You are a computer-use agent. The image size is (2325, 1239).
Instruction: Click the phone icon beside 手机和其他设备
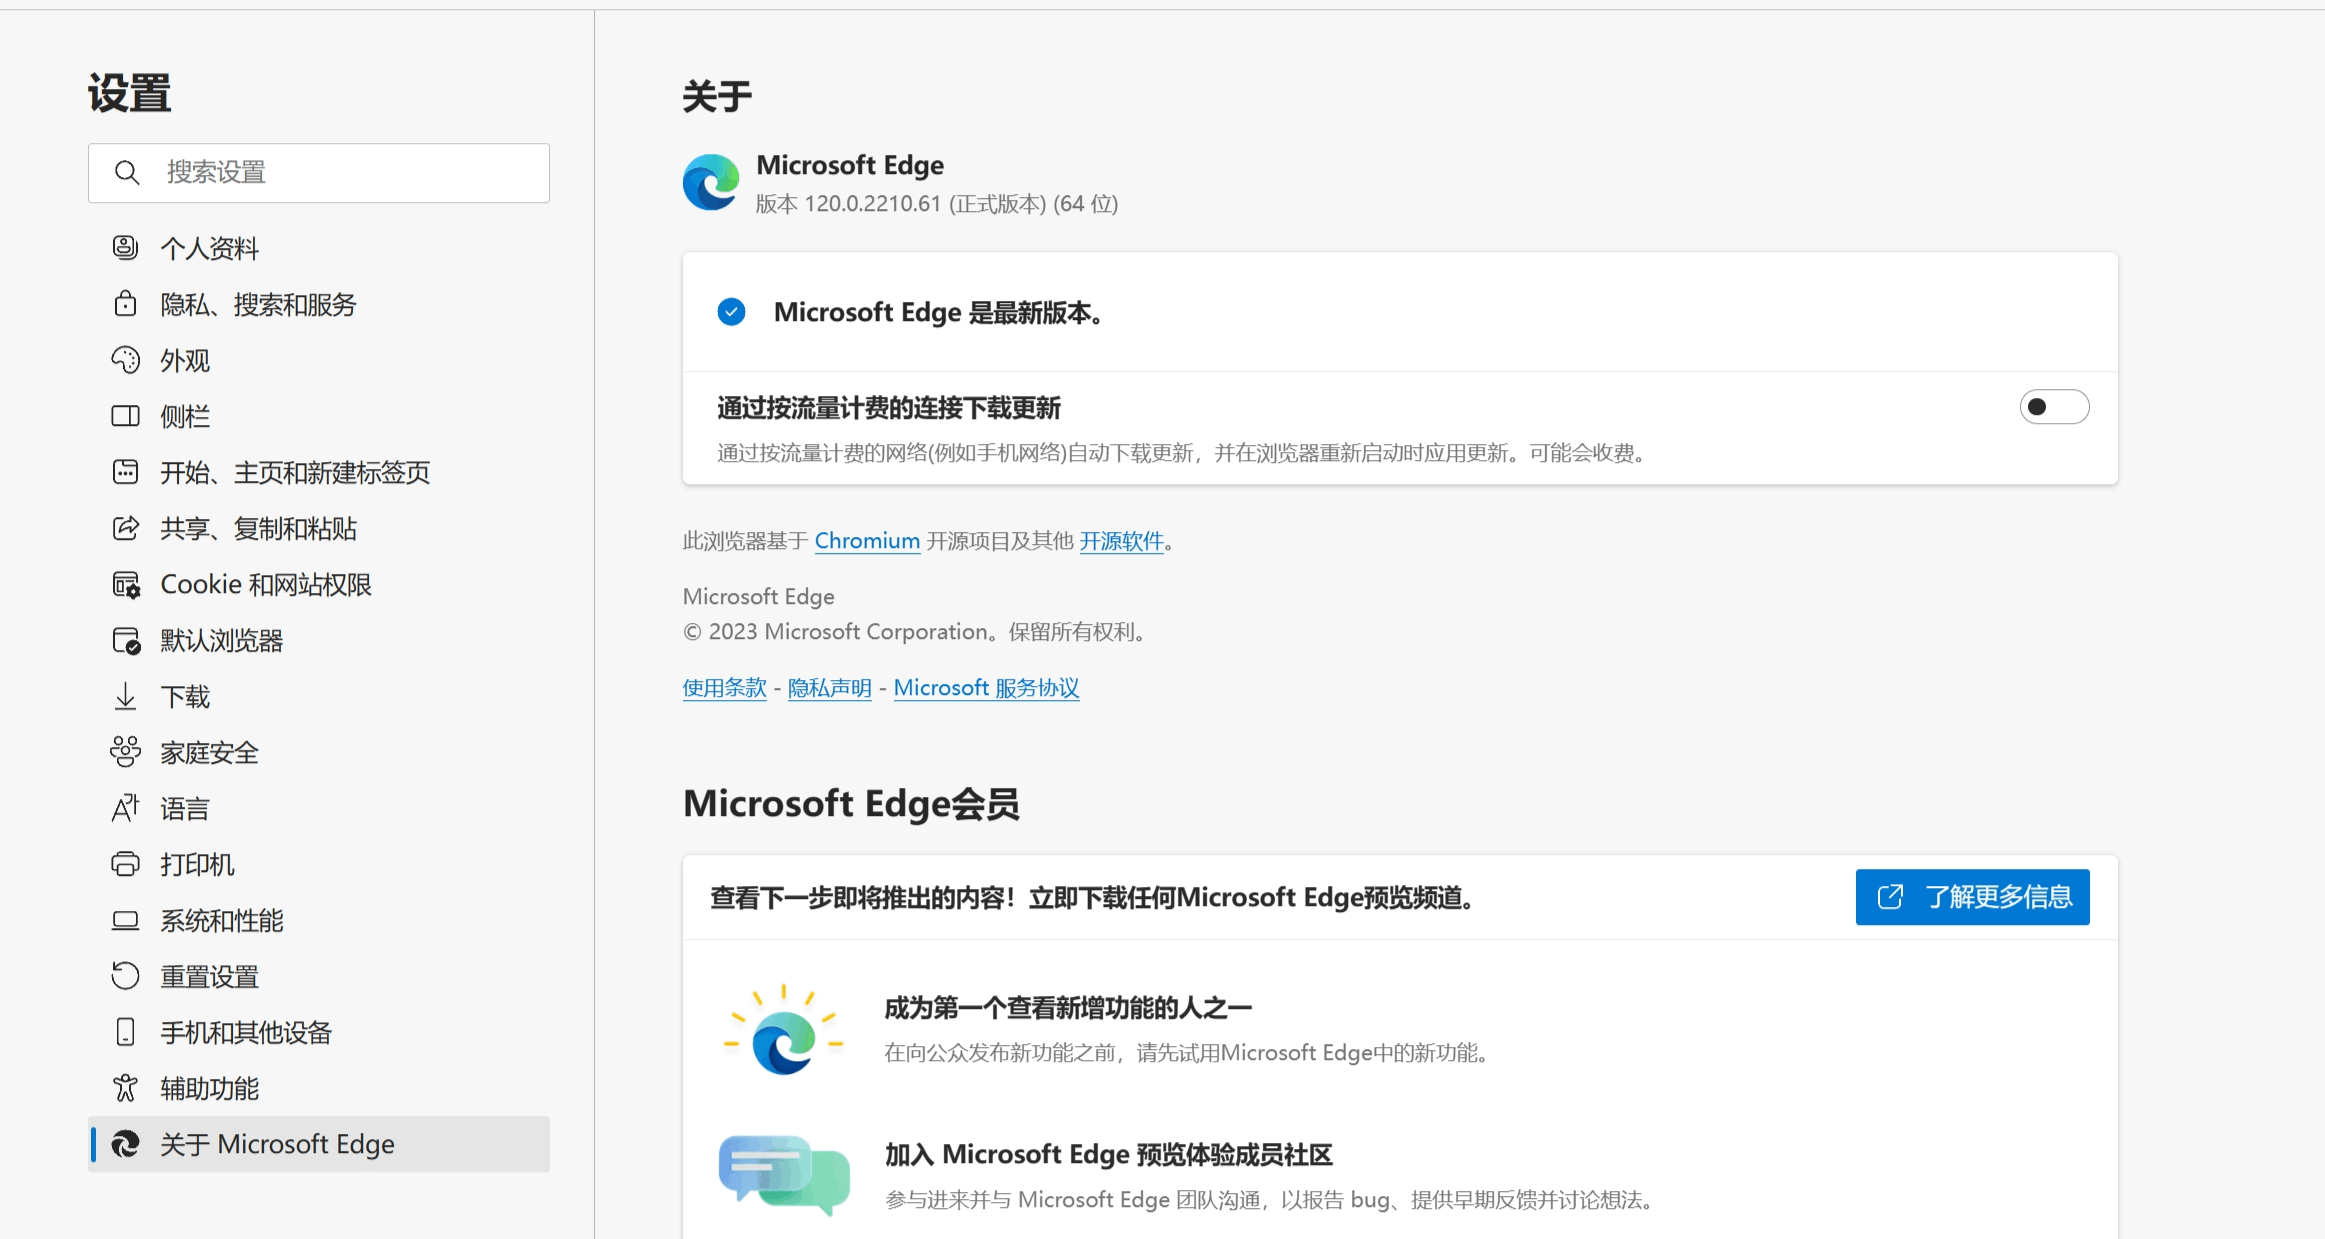(x=125, y=1032)
